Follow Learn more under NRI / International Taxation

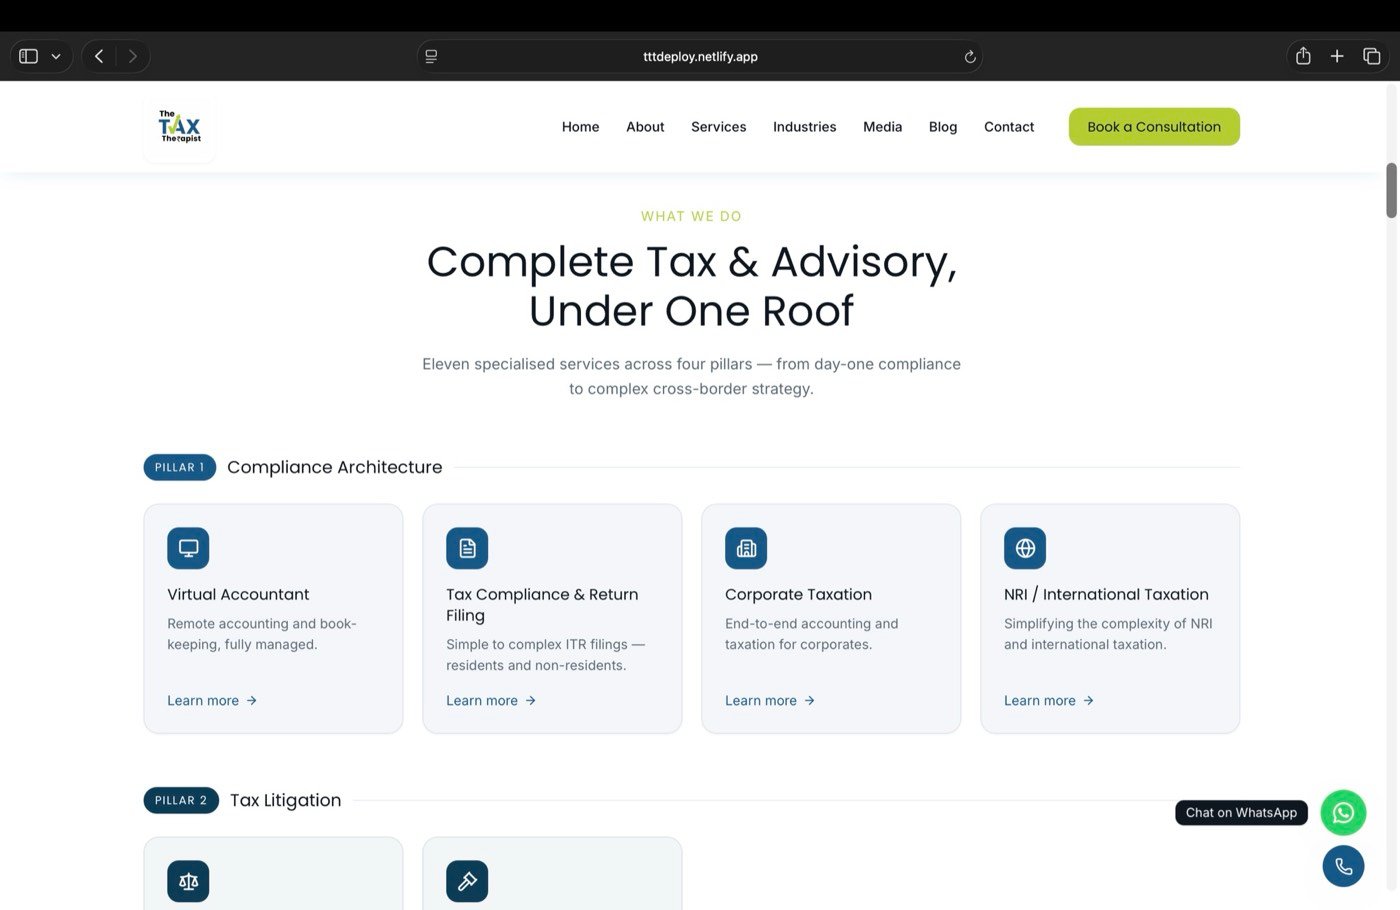[x=1049, y=701]
